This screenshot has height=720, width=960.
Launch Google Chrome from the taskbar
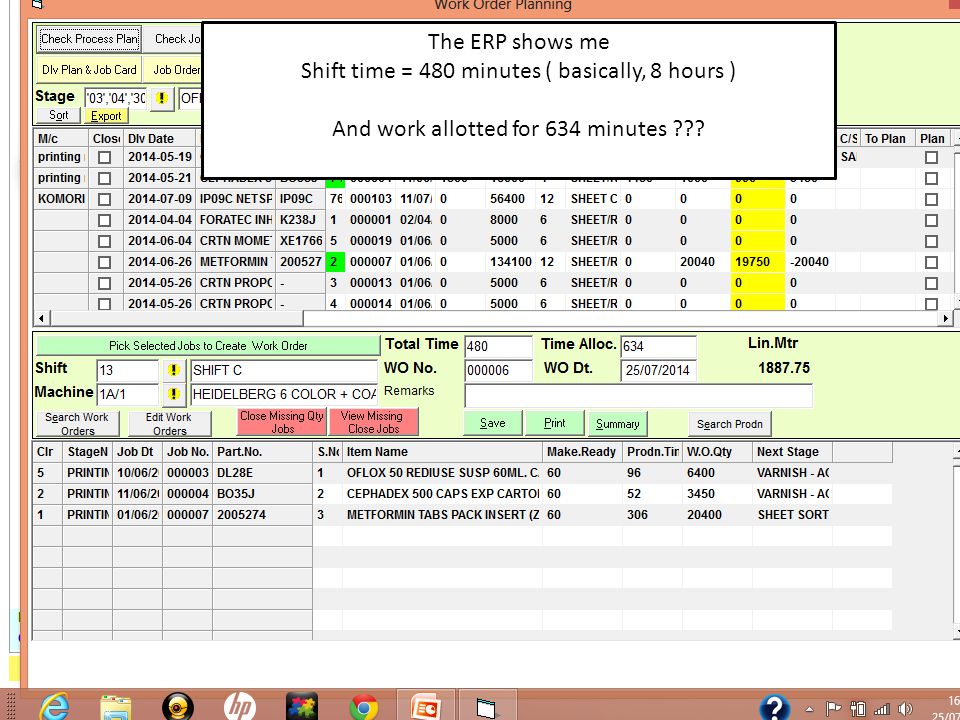(x=364, y=708)
